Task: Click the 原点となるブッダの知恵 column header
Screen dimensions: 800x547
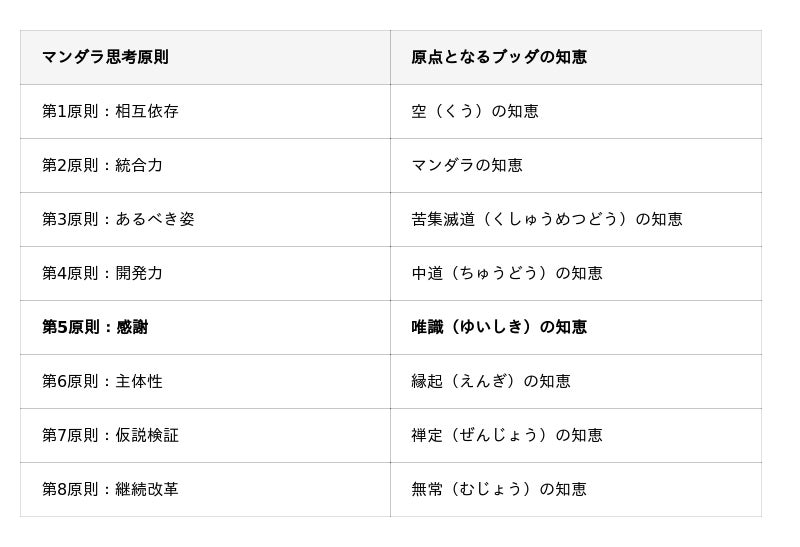Action: point(498,57)
